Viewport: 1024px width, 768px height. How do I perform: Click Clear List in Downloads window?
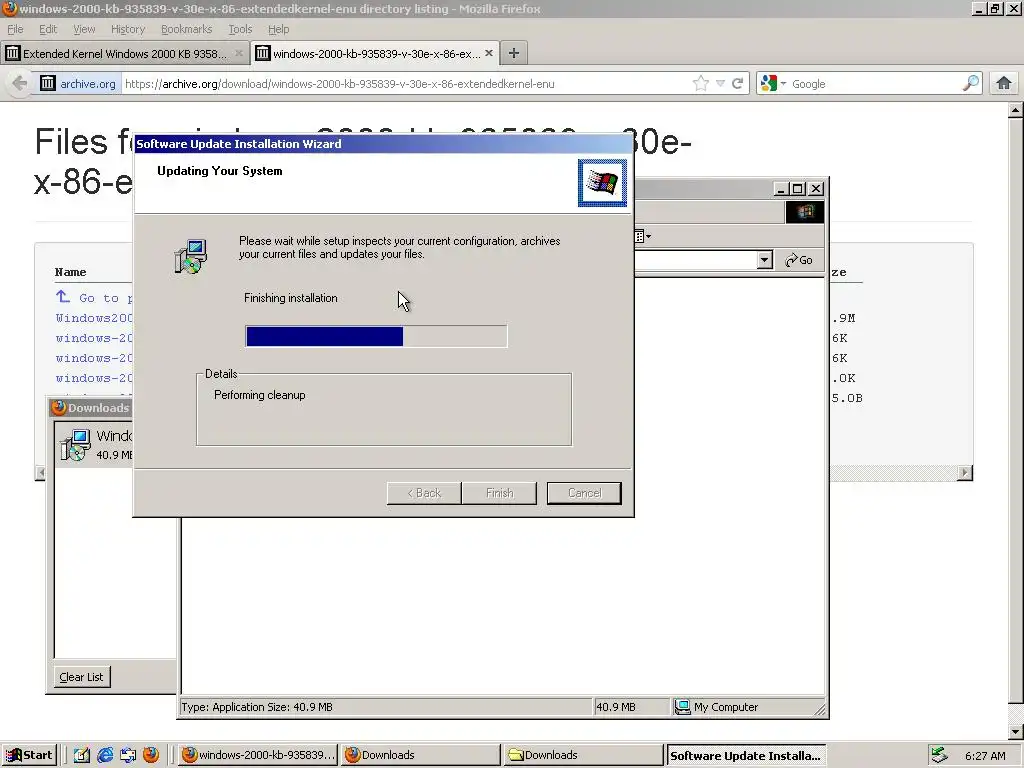point(82,677)
